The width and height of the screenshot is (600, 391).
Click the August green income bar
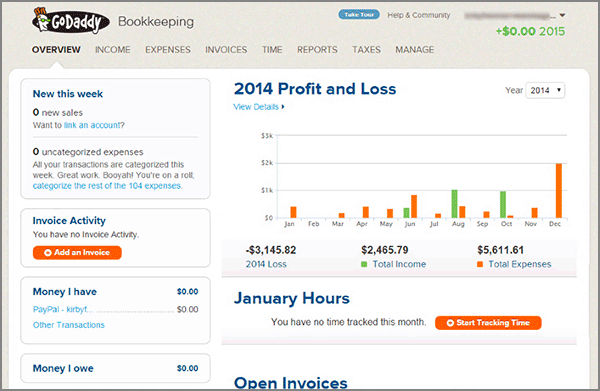click(454, 204)
